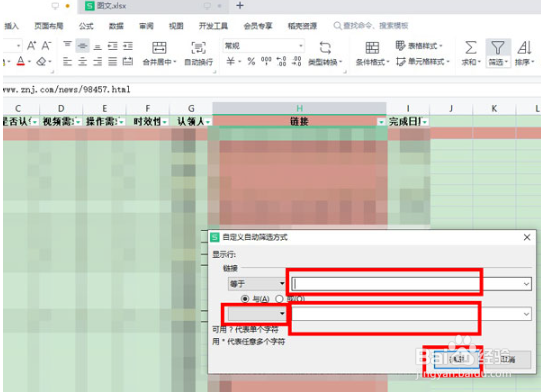
Task: Open the font color dropdown arrow
Action: pyautogui.click(x=29, y=62)
